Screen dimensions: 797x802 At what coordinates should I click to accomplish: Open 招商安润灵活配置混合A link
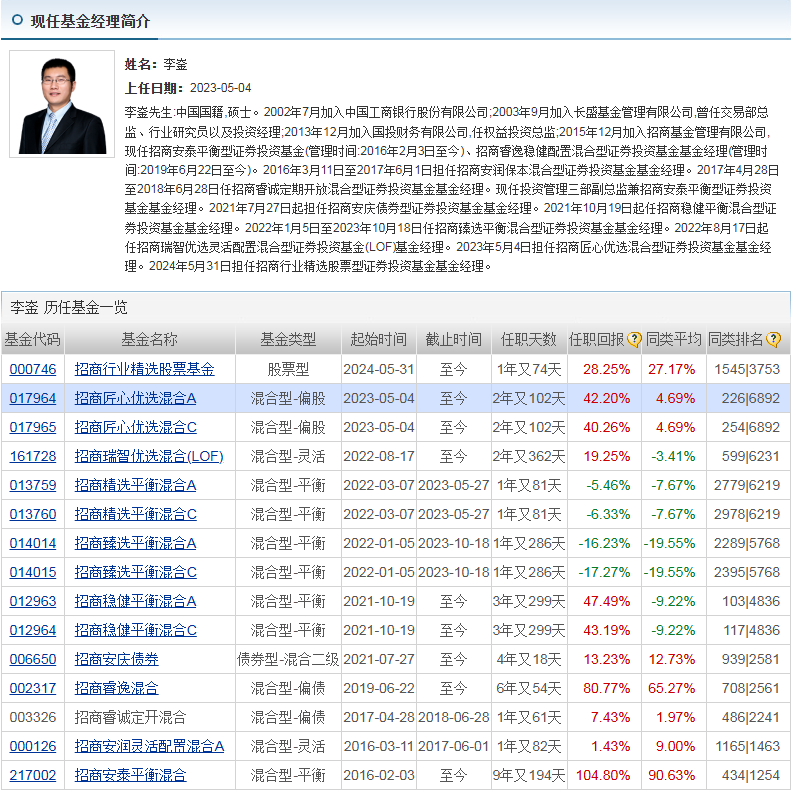[149, 747]
